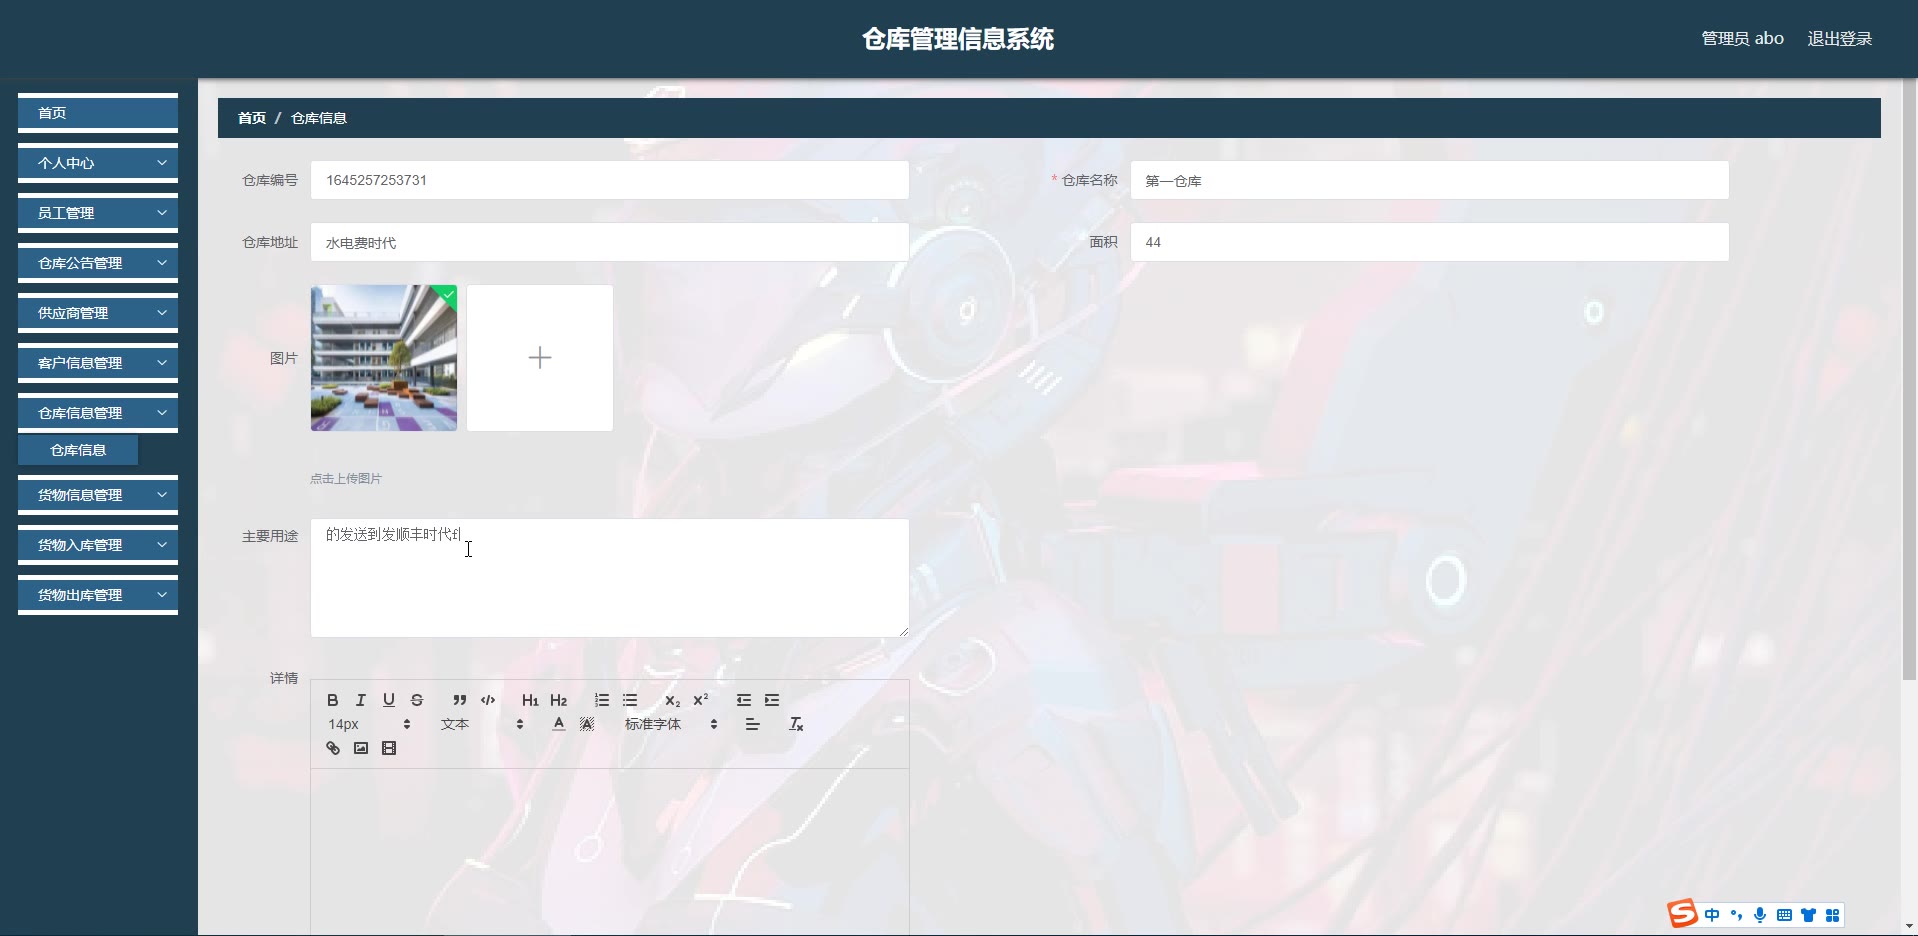This screenshot has width=1918, height=936.
Task: Toggle bold formatting in the 详情 editor
Action: [x=333, y=700]
